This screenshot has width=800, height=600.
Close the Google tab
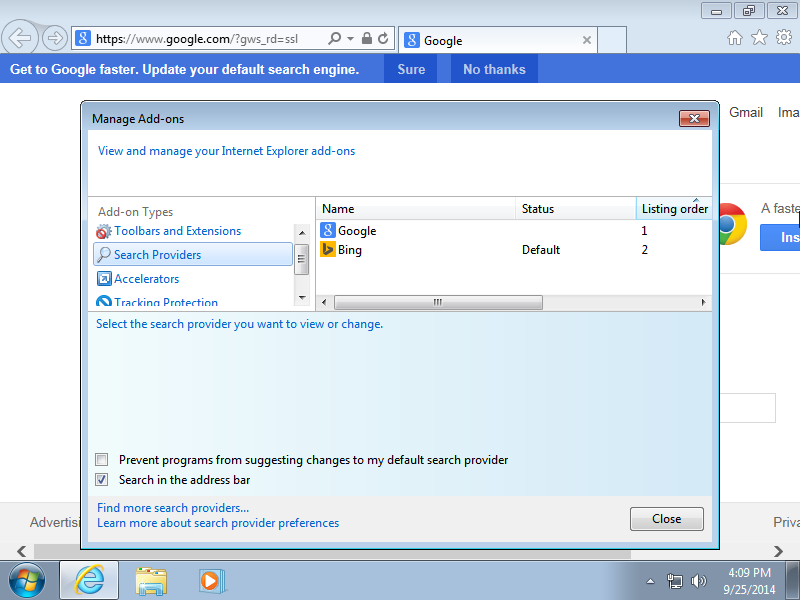click(x=587, y=40)
